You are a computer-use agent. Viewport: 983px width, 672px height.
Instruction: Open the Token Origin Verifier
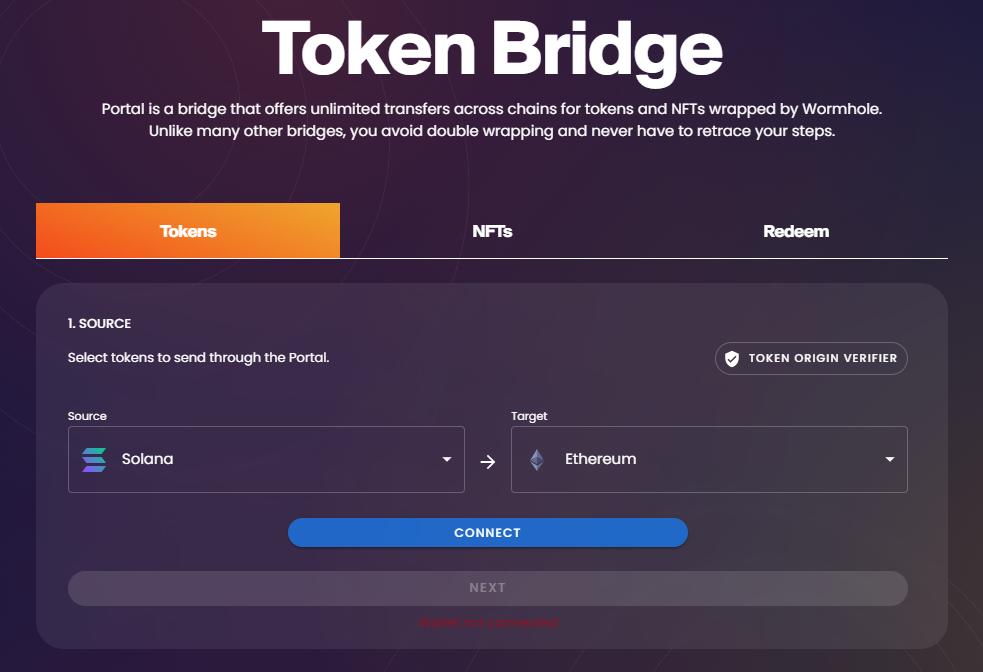pos(810,358)
